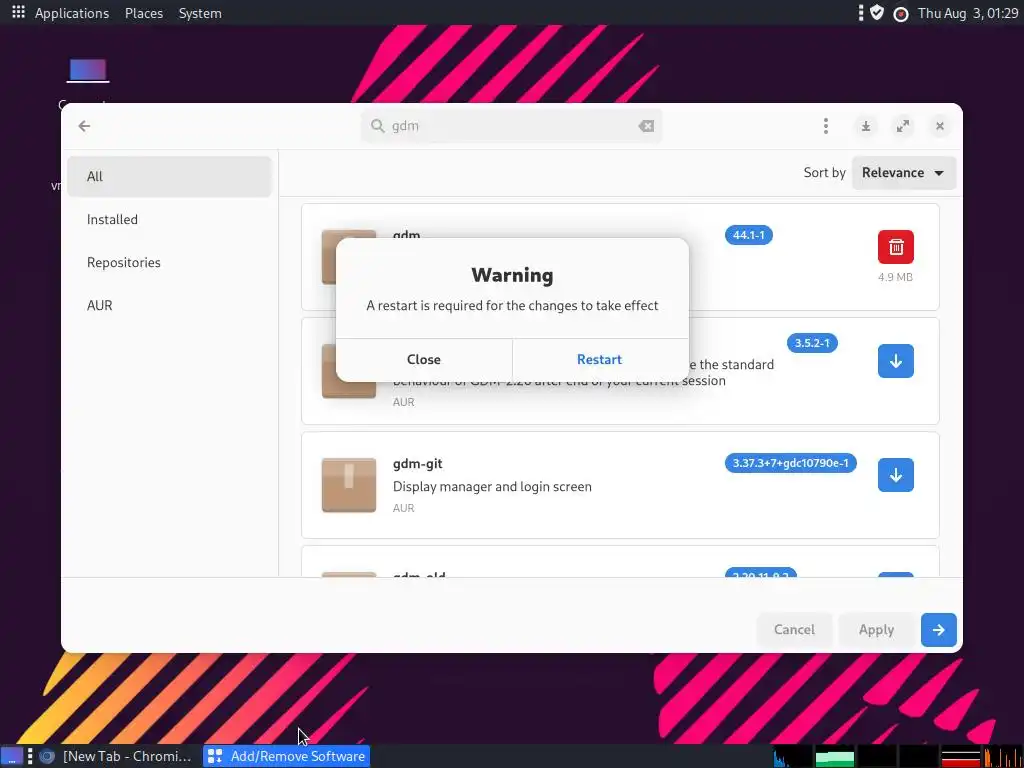Viewport: 1024px width, 768px height.
Task: Click 'Display manager and login screen' description
Action: pyautogui.click(x=492, y=487)
